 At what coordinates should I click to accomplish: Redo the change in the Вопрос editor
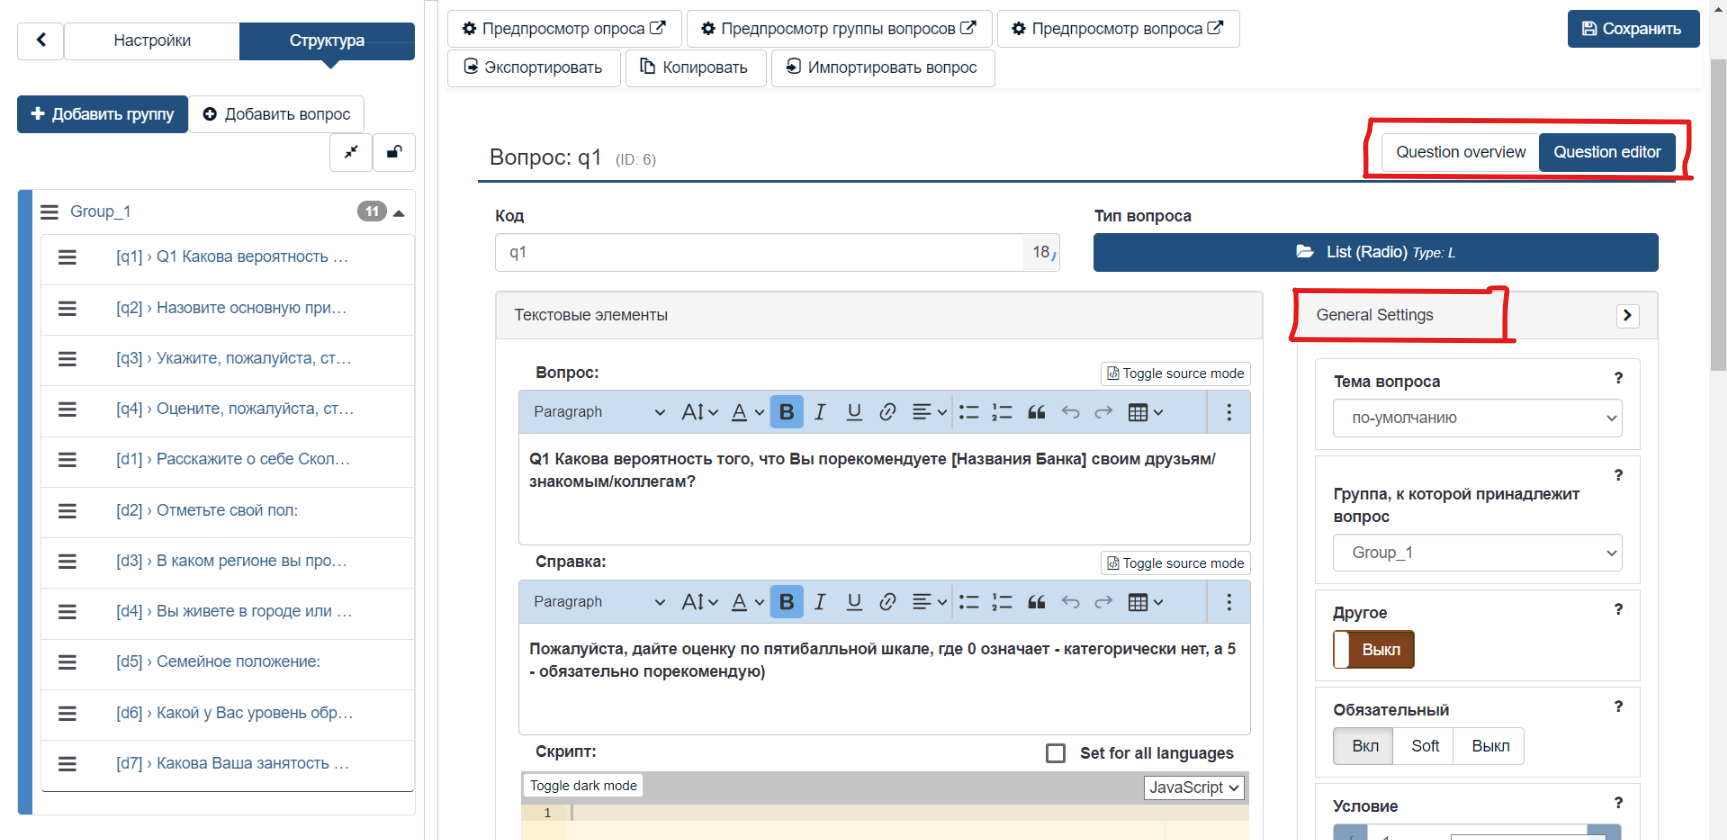pyautogui.click(x=1103, y=412)
